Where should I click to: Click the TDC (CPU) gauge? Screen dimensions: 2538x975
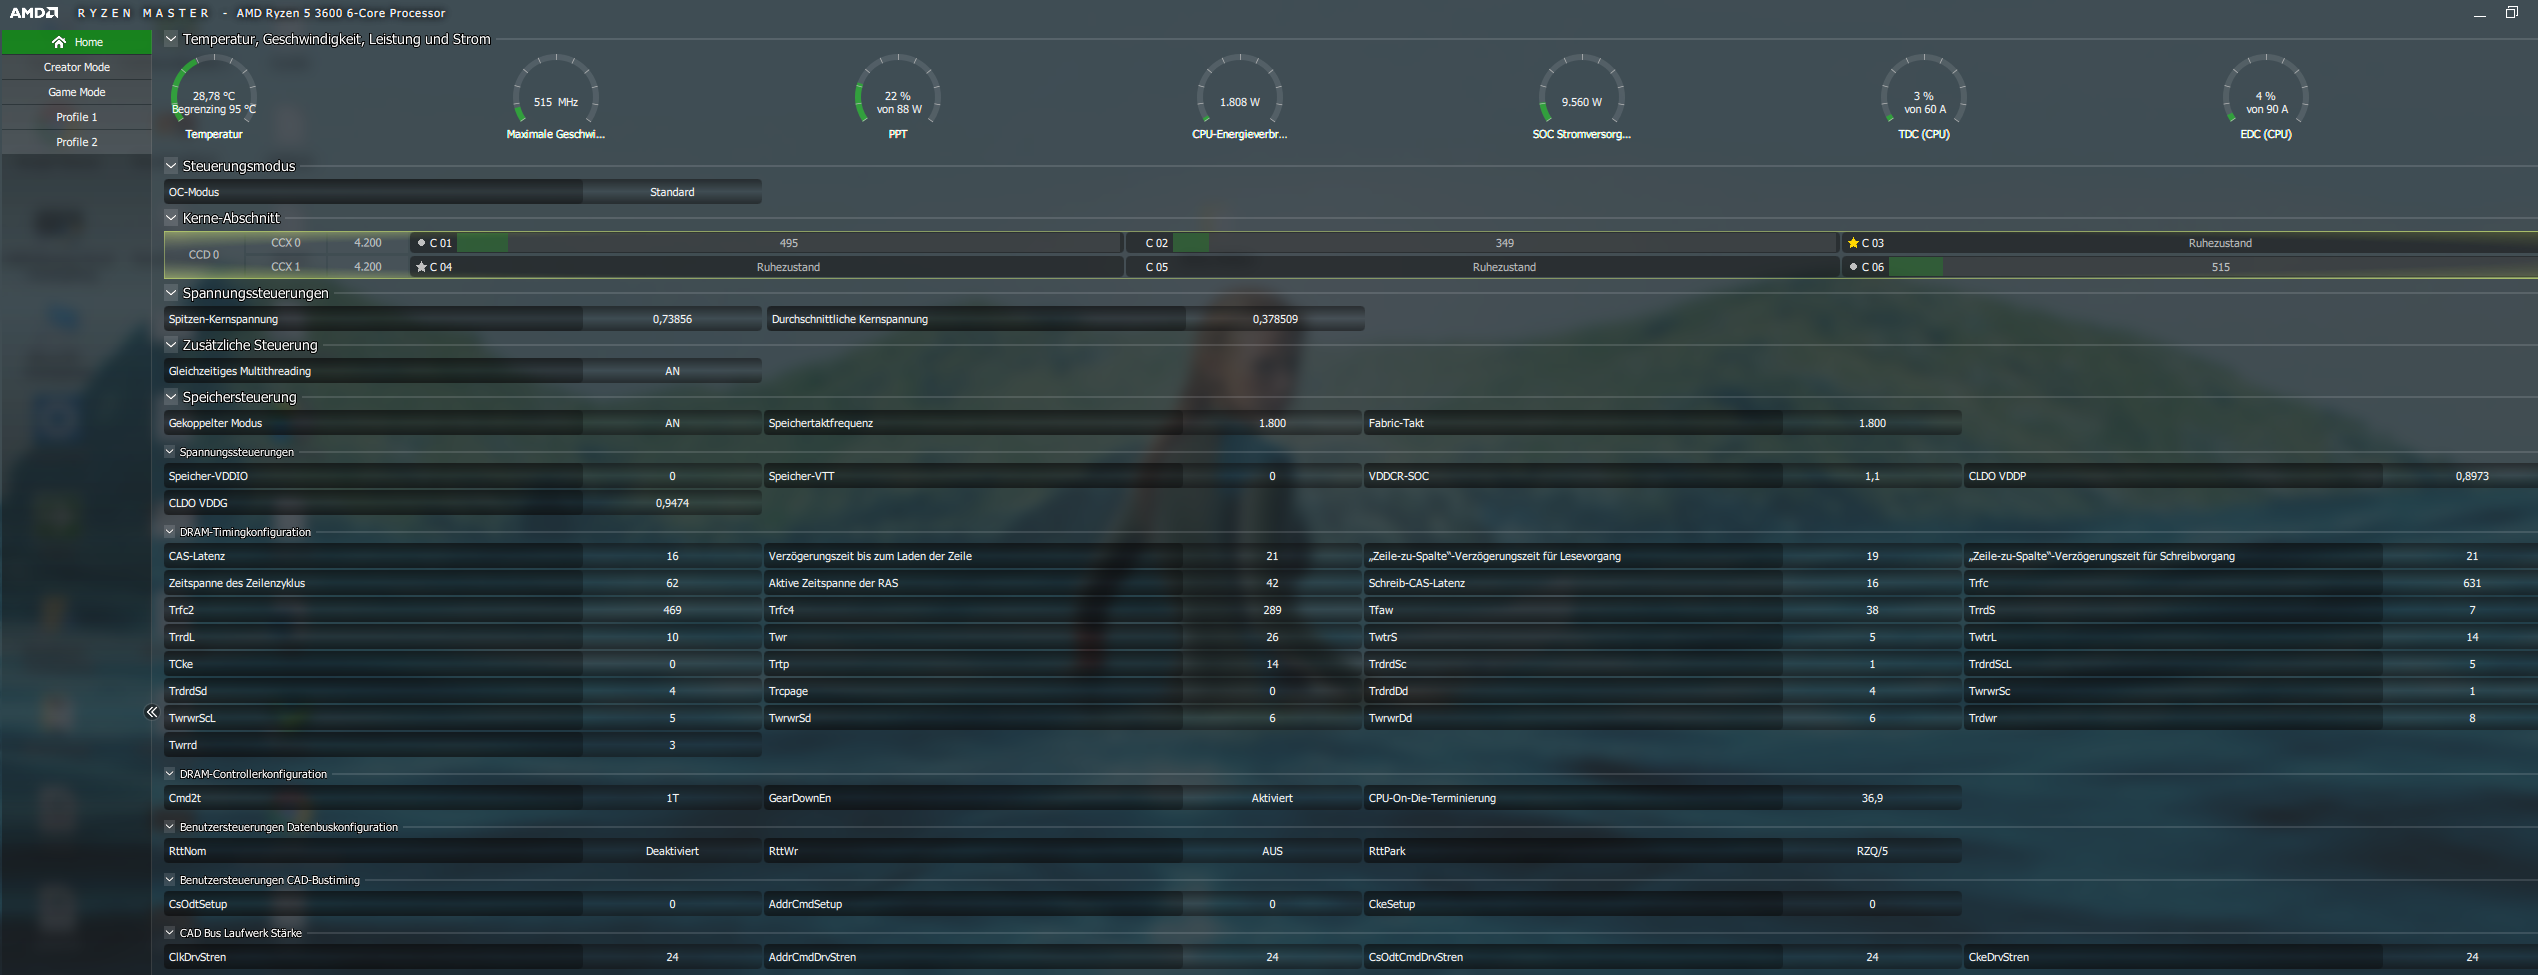click(1924, 97)
